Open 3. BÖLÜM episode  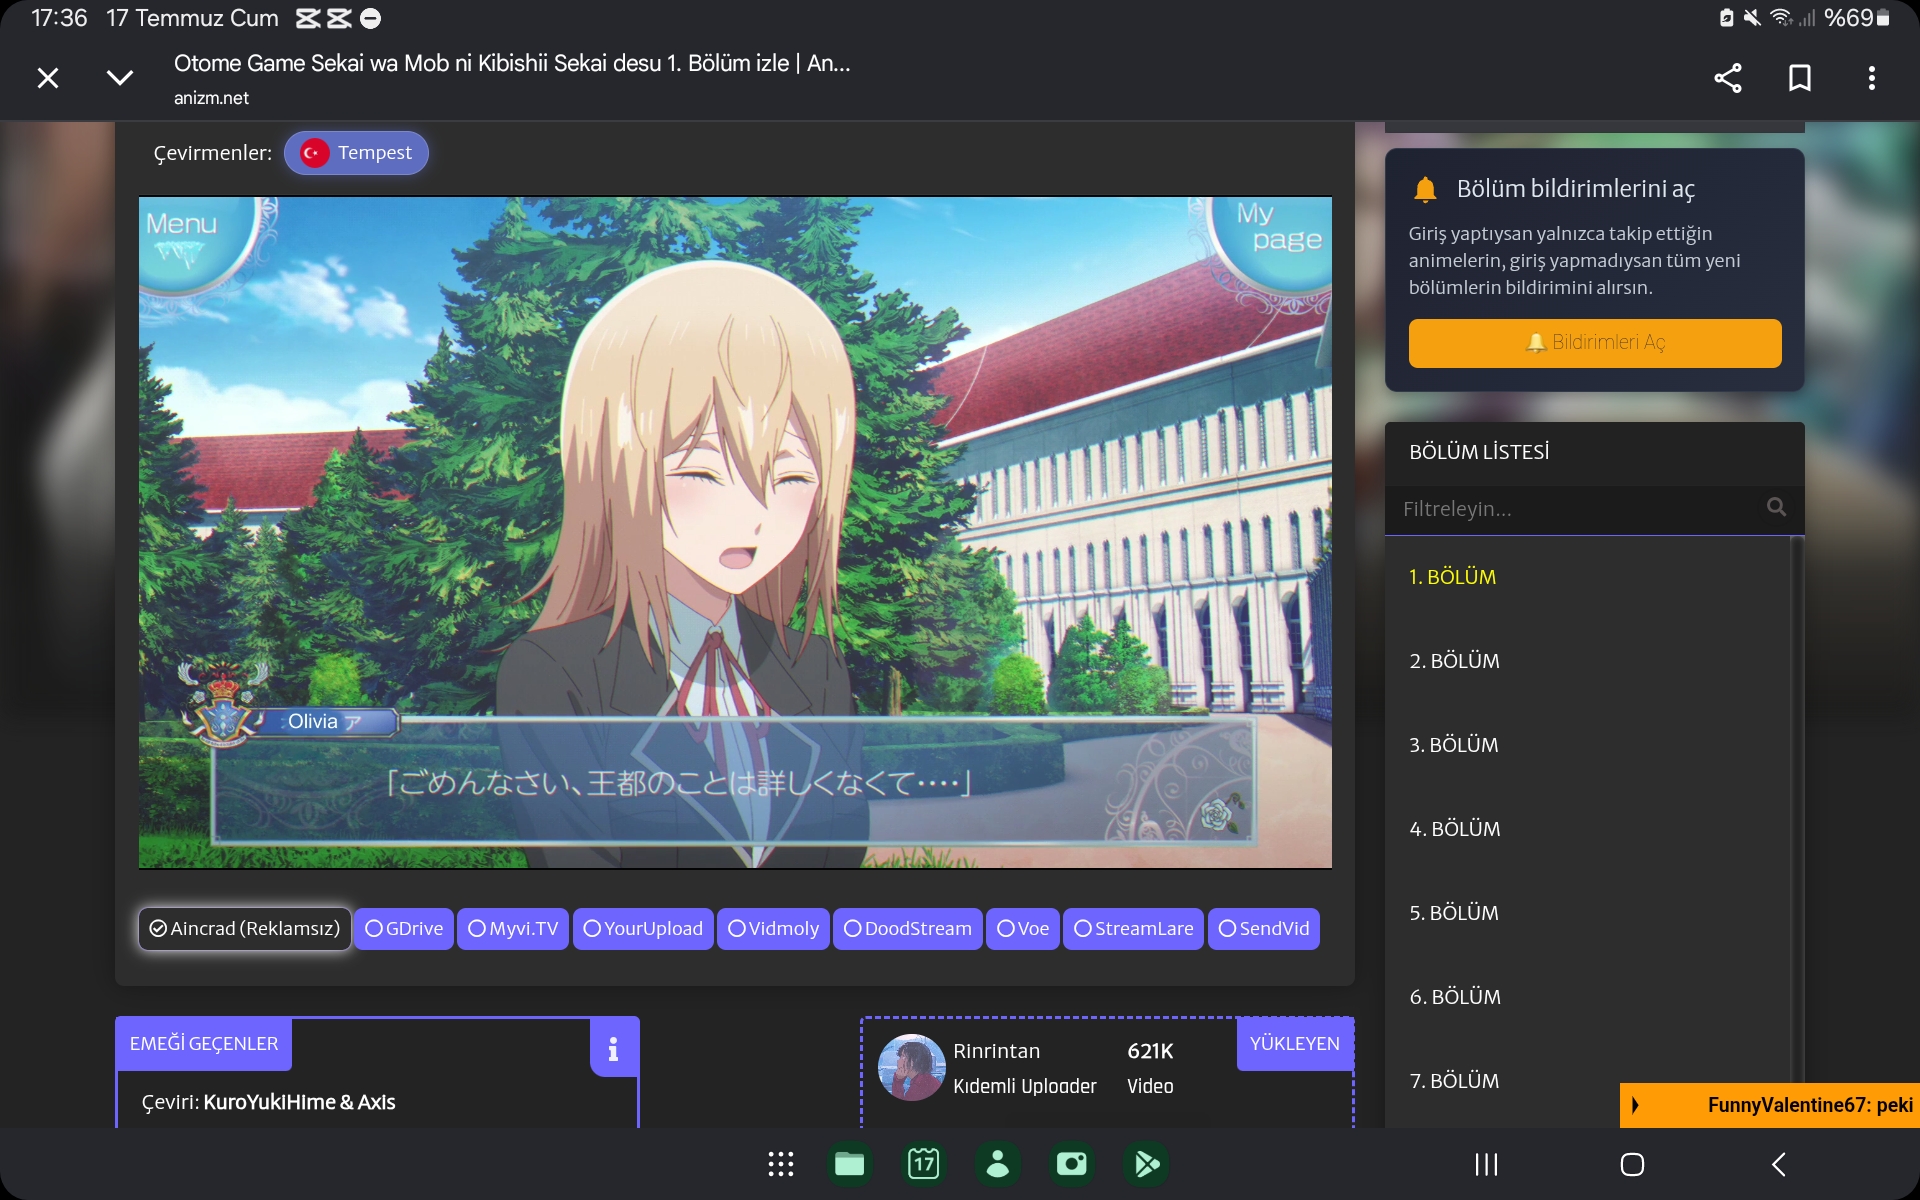click(1454, 745)
